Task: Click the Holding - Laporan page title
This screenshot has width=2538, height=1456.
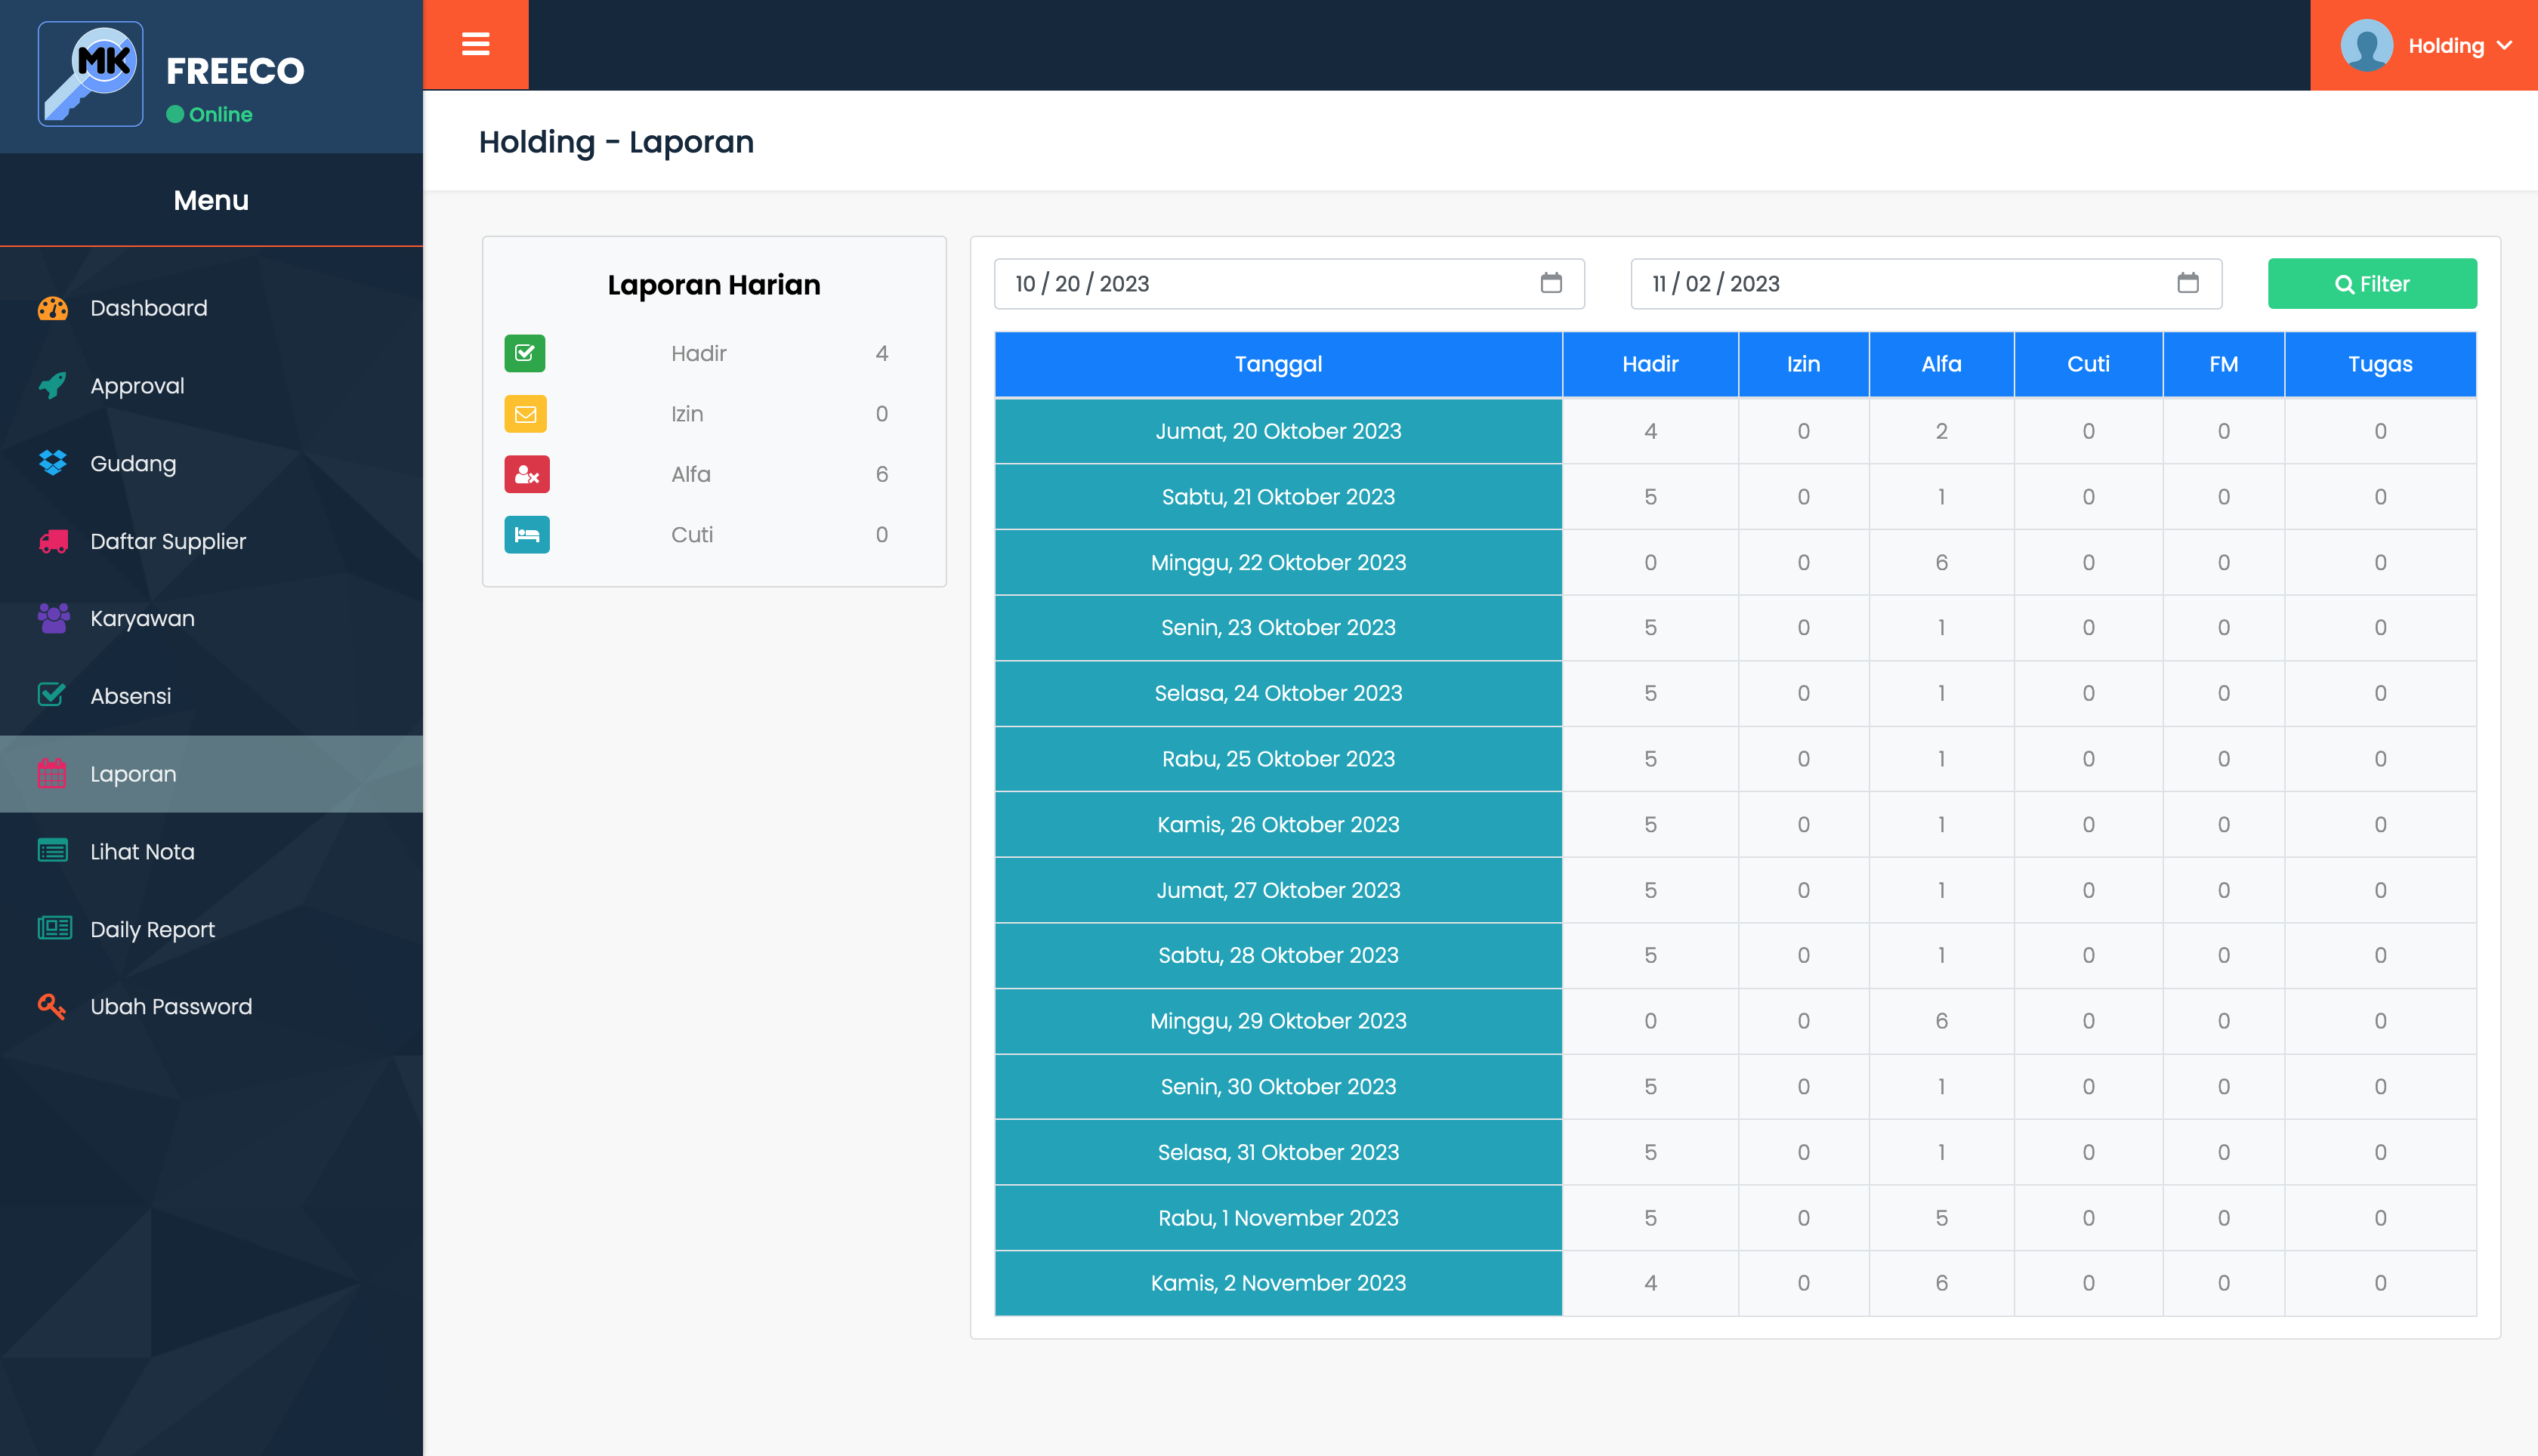Action: click(616, 142)
